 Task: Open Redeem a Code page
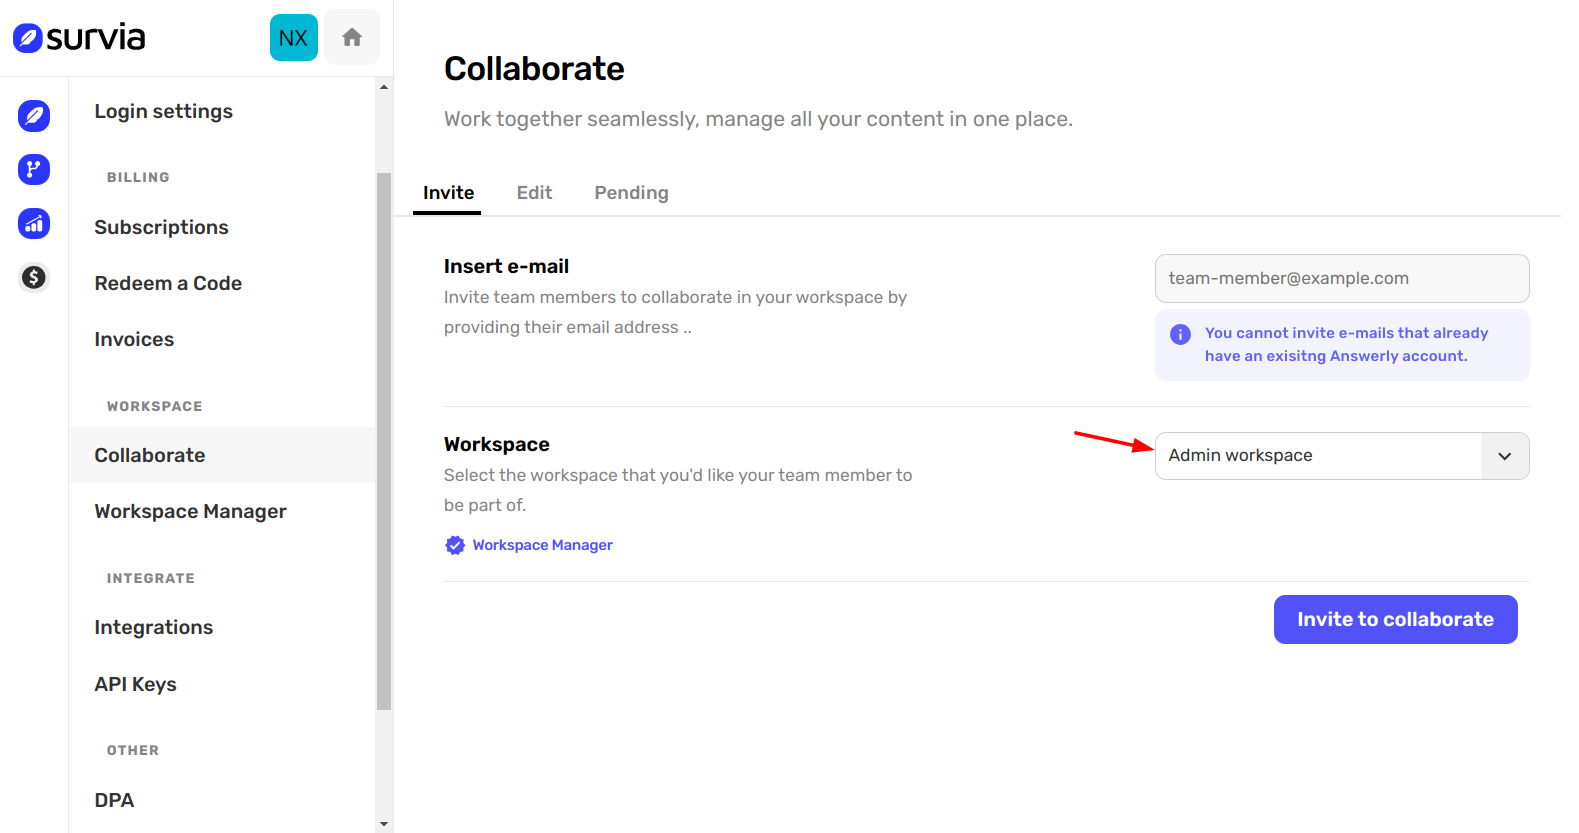(x=168, y=283)
